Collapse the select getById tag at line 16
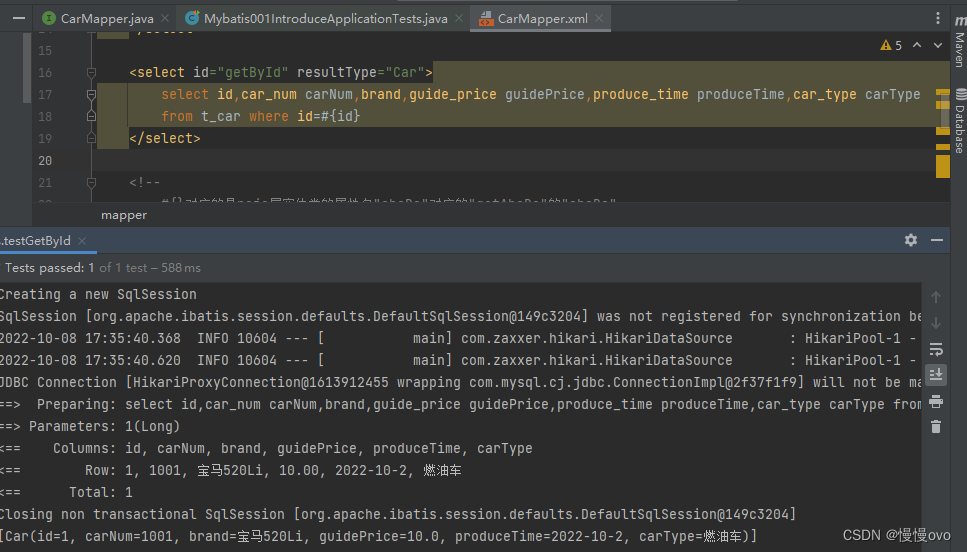This screenshot has height=552, width=967. point(89,73)
